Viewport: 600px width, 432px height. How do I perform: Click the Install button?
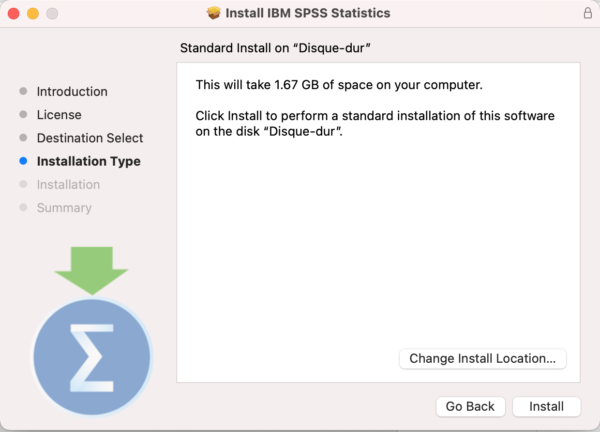[546, 406]
